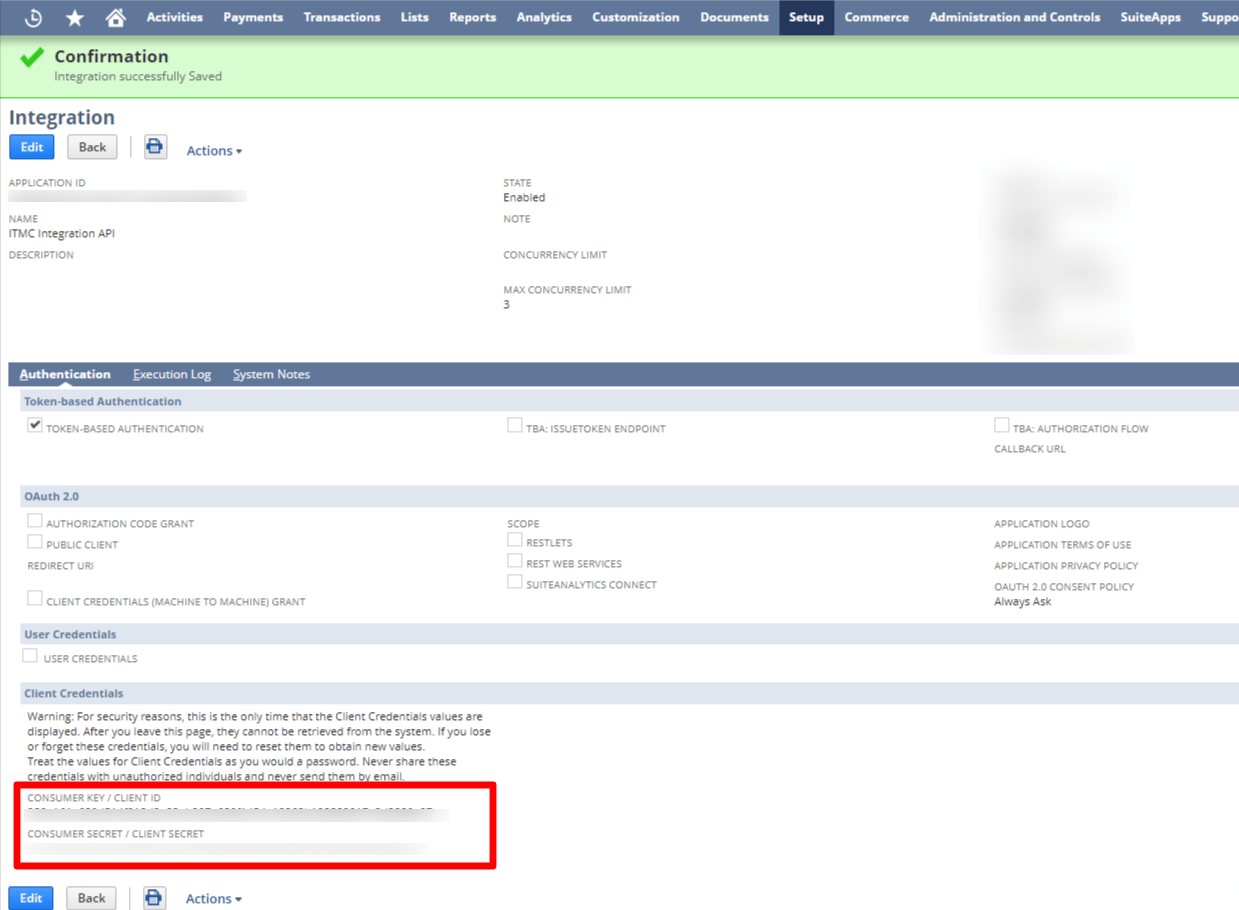Viewport: 1239px width, 910px height.
Task: Check the SuiteAnalytics Connect checkbox
Action: coord(514,581)
